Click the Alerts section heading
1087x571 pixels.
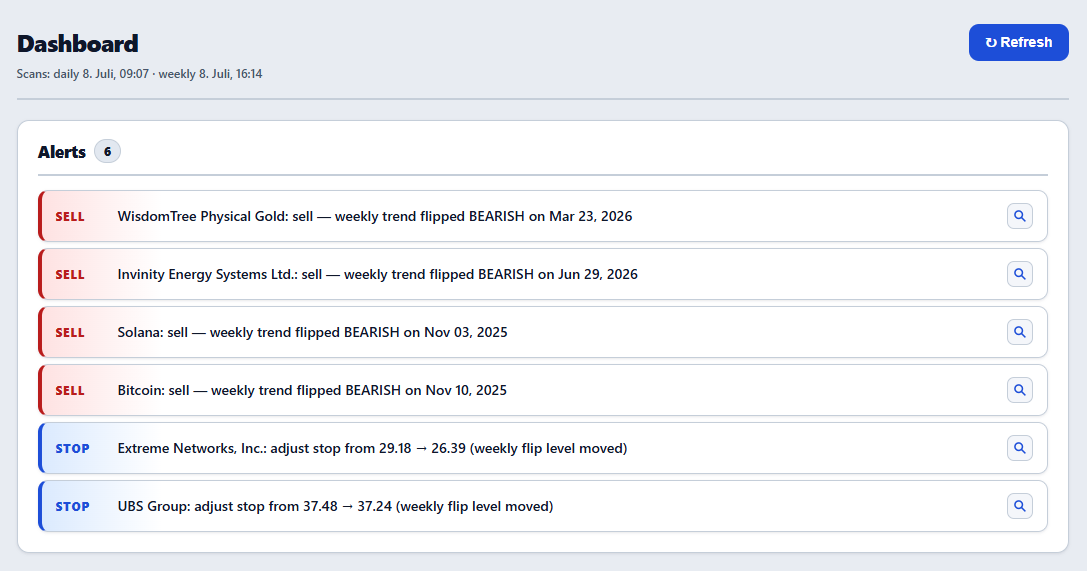click(62, 152)
